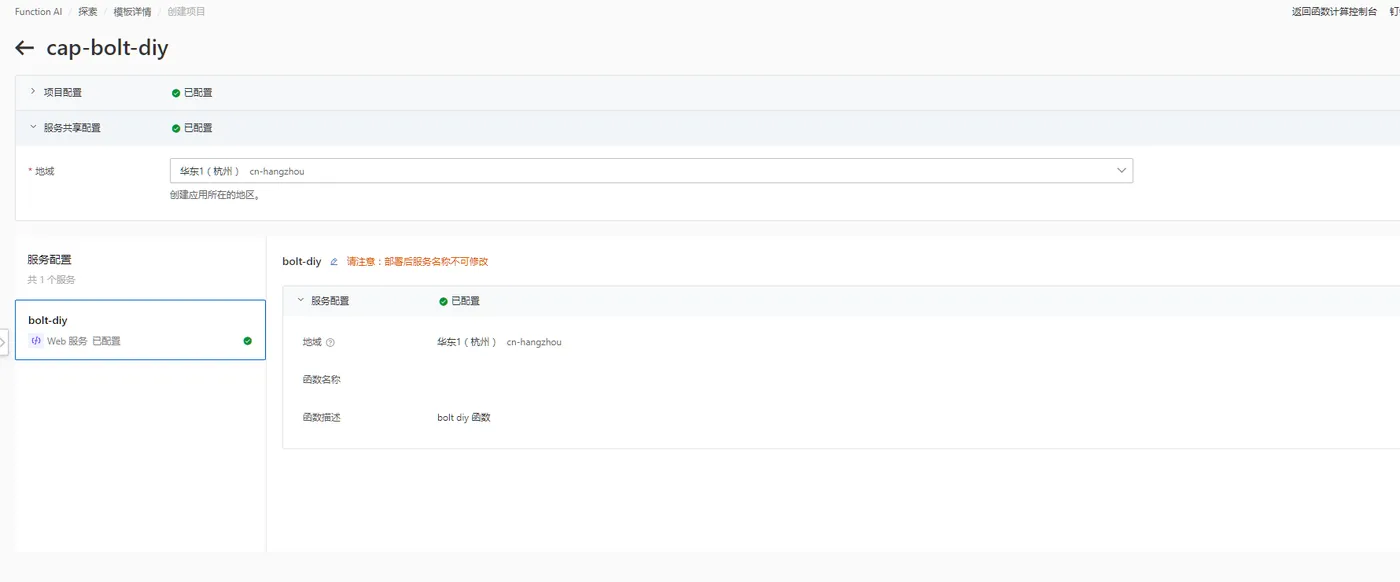Expand the 项目配置 section
Image resolution: width=1400 pixels, height=582 pixels.
33,92
